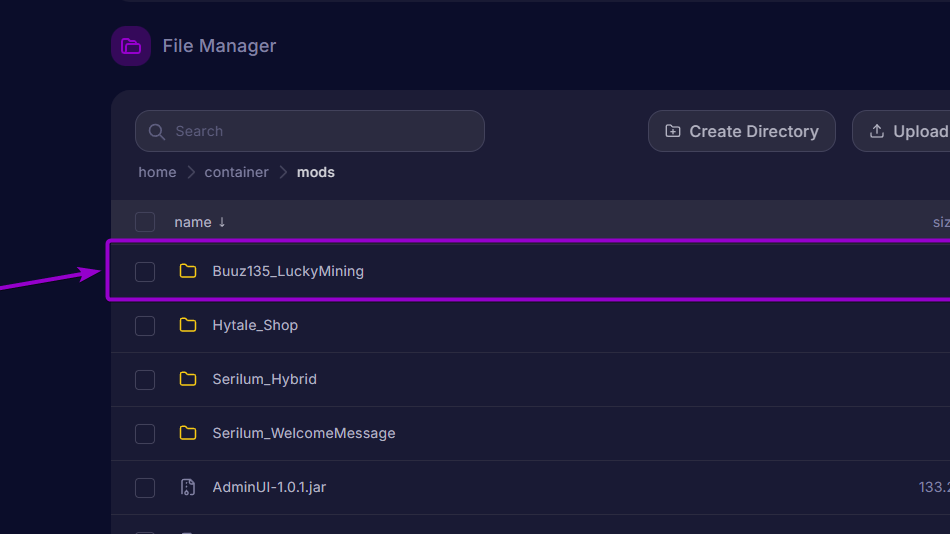Open the Buuz135_LuckyMining folder name

pyautogui.click(x=288, y=271)
